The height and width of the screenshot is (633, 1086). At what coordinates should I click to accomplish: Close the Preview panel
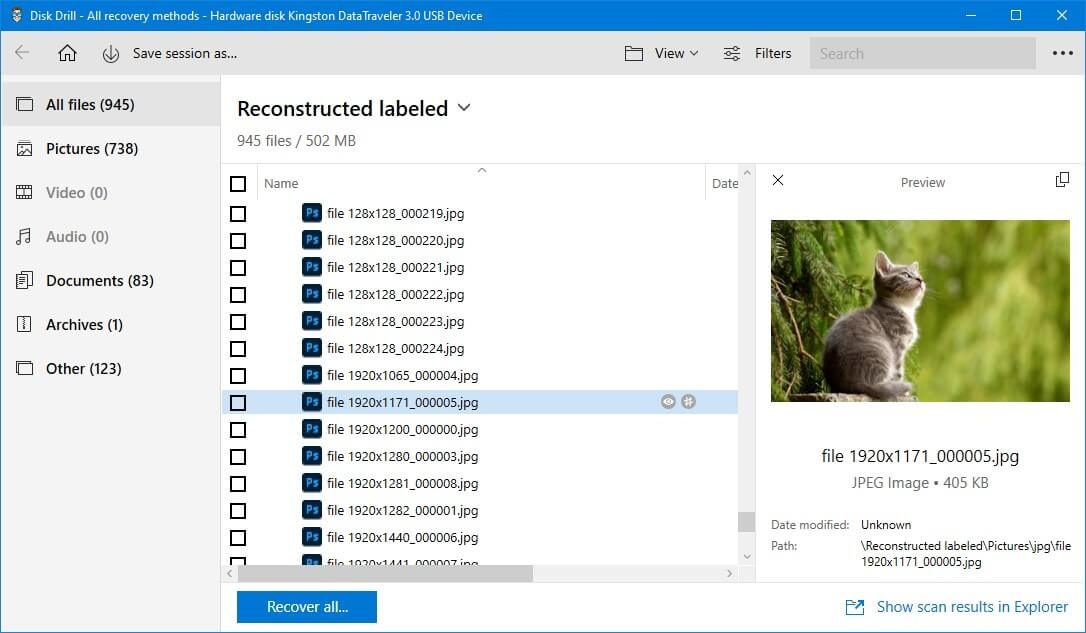coord(778,180)
